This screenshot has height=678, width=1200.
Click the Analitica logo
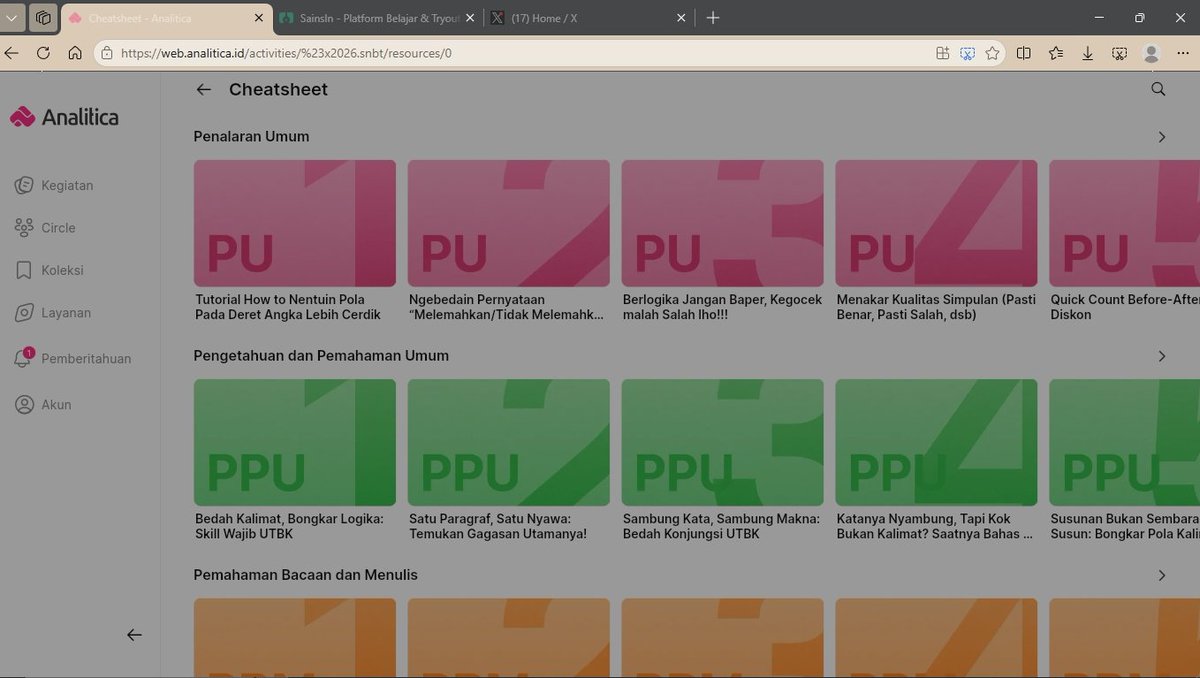click(64, 117)
